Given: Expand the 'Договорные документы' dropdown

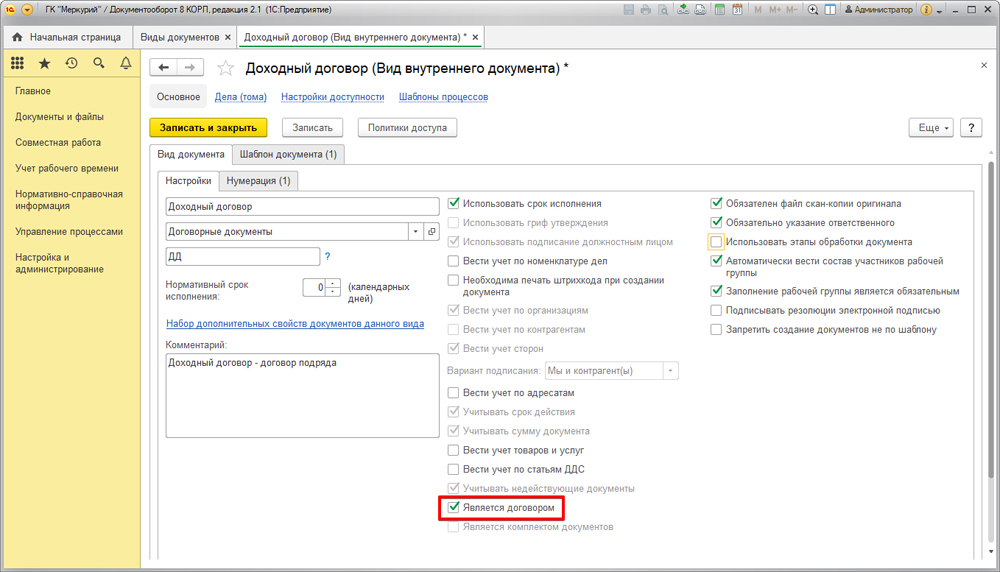Looking at the screenshot, I should click(415, 231).
